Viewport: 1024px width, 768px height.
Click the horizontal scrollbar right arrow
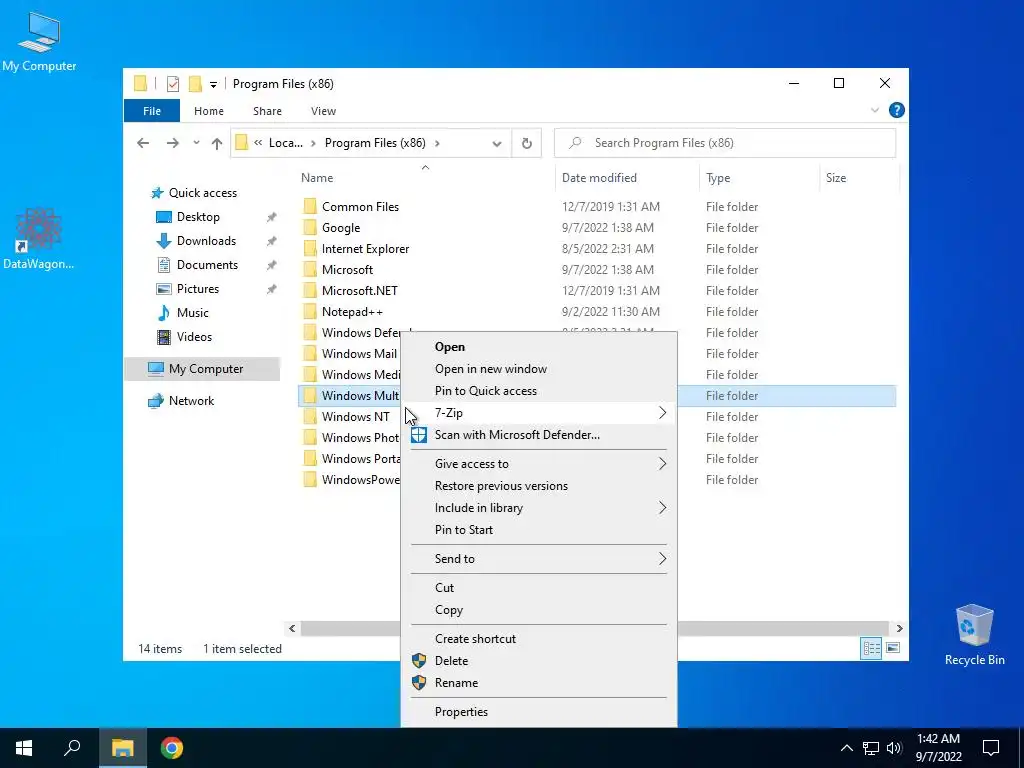tap(899, 628)
